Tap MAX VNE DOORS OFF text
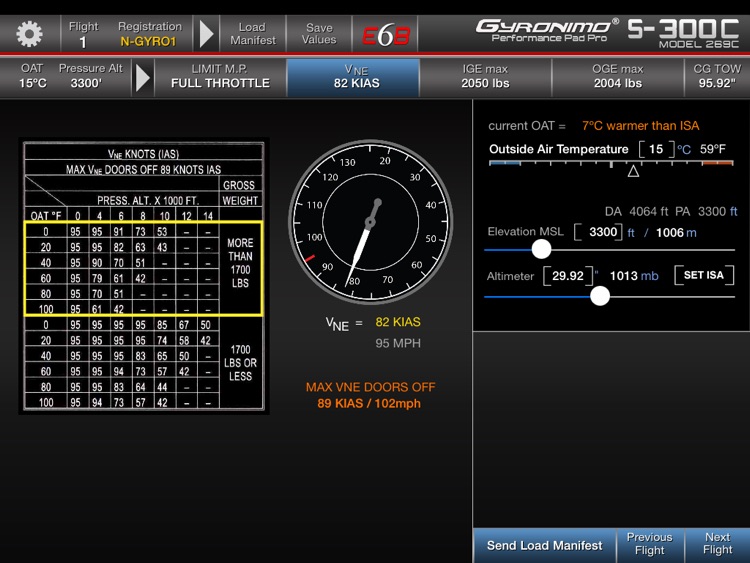This screenshot has height=563, width=750. point(371,387)
